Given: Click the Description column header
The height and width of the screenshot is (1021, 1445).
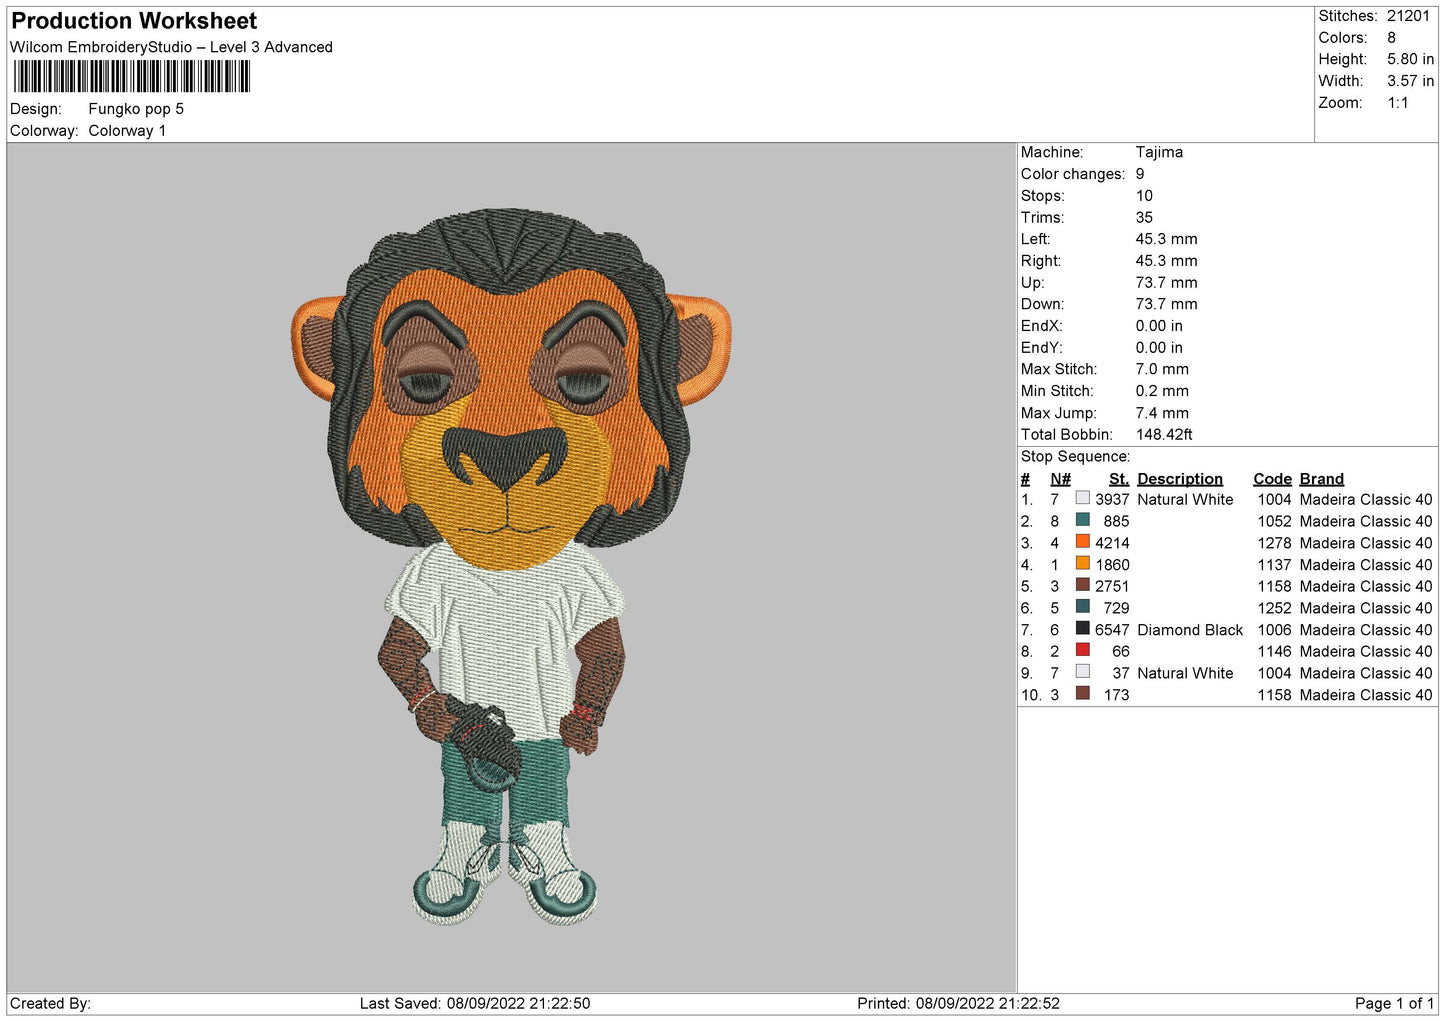Looking at the screenshot, I should 1180,479.
